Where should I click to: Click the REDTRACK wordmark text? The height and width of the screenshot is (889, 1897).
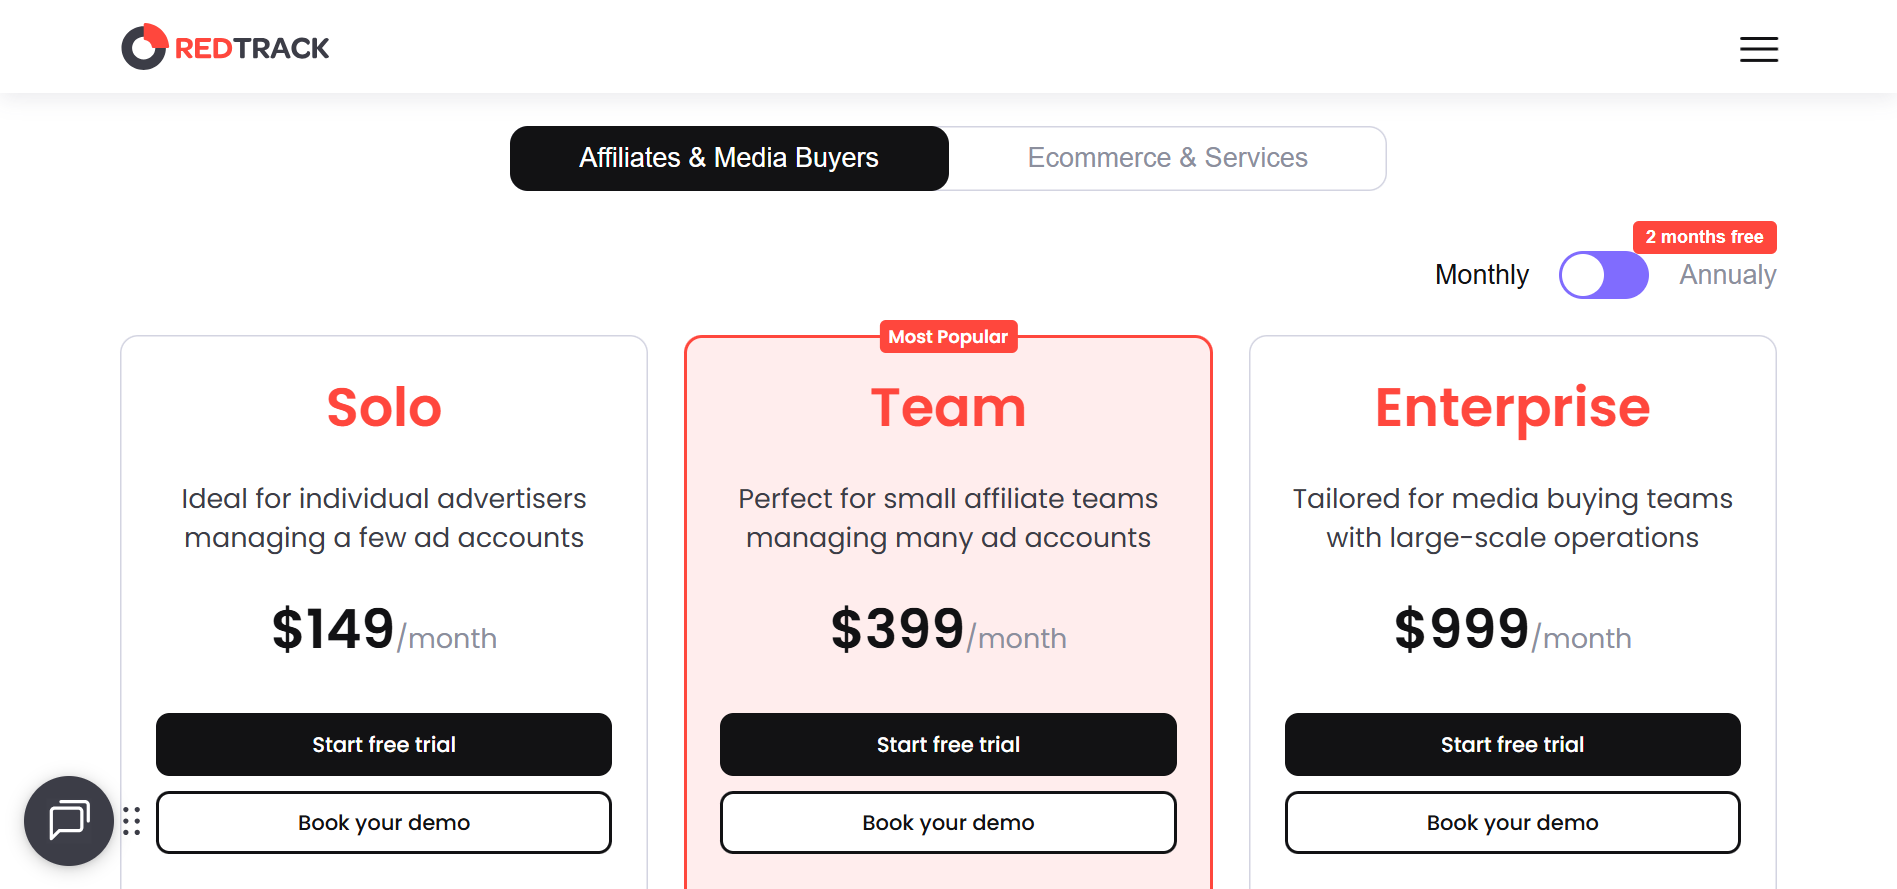tap(252, 48)
